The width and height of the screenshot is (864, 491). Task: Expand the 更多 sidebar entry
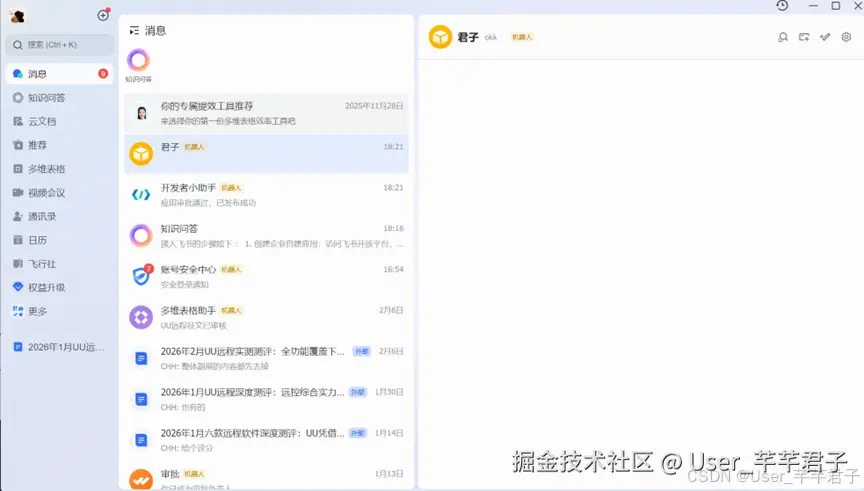pyautogui.click(x=60, y=311)
